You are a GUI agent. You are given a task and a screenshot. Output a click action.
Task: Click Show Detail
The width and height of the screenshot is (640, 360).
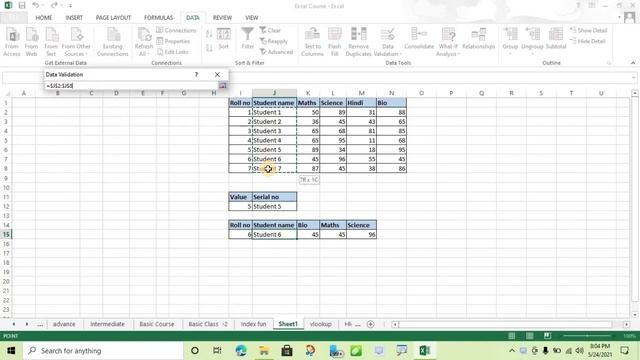589,31
